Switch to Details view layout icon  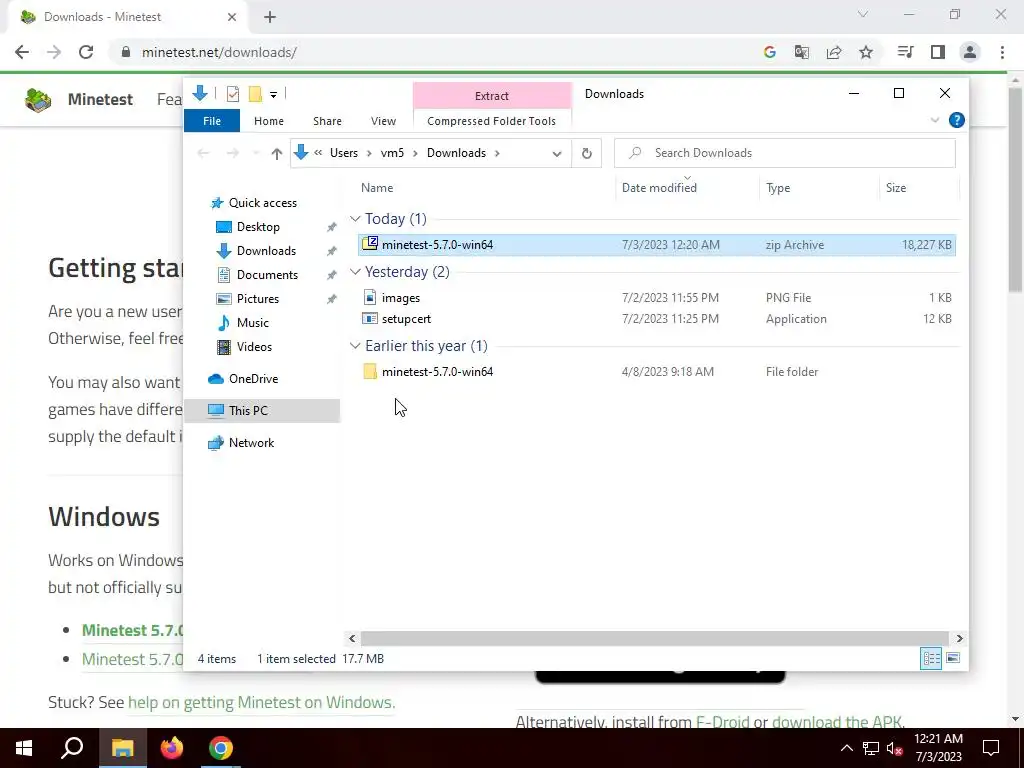931,658
